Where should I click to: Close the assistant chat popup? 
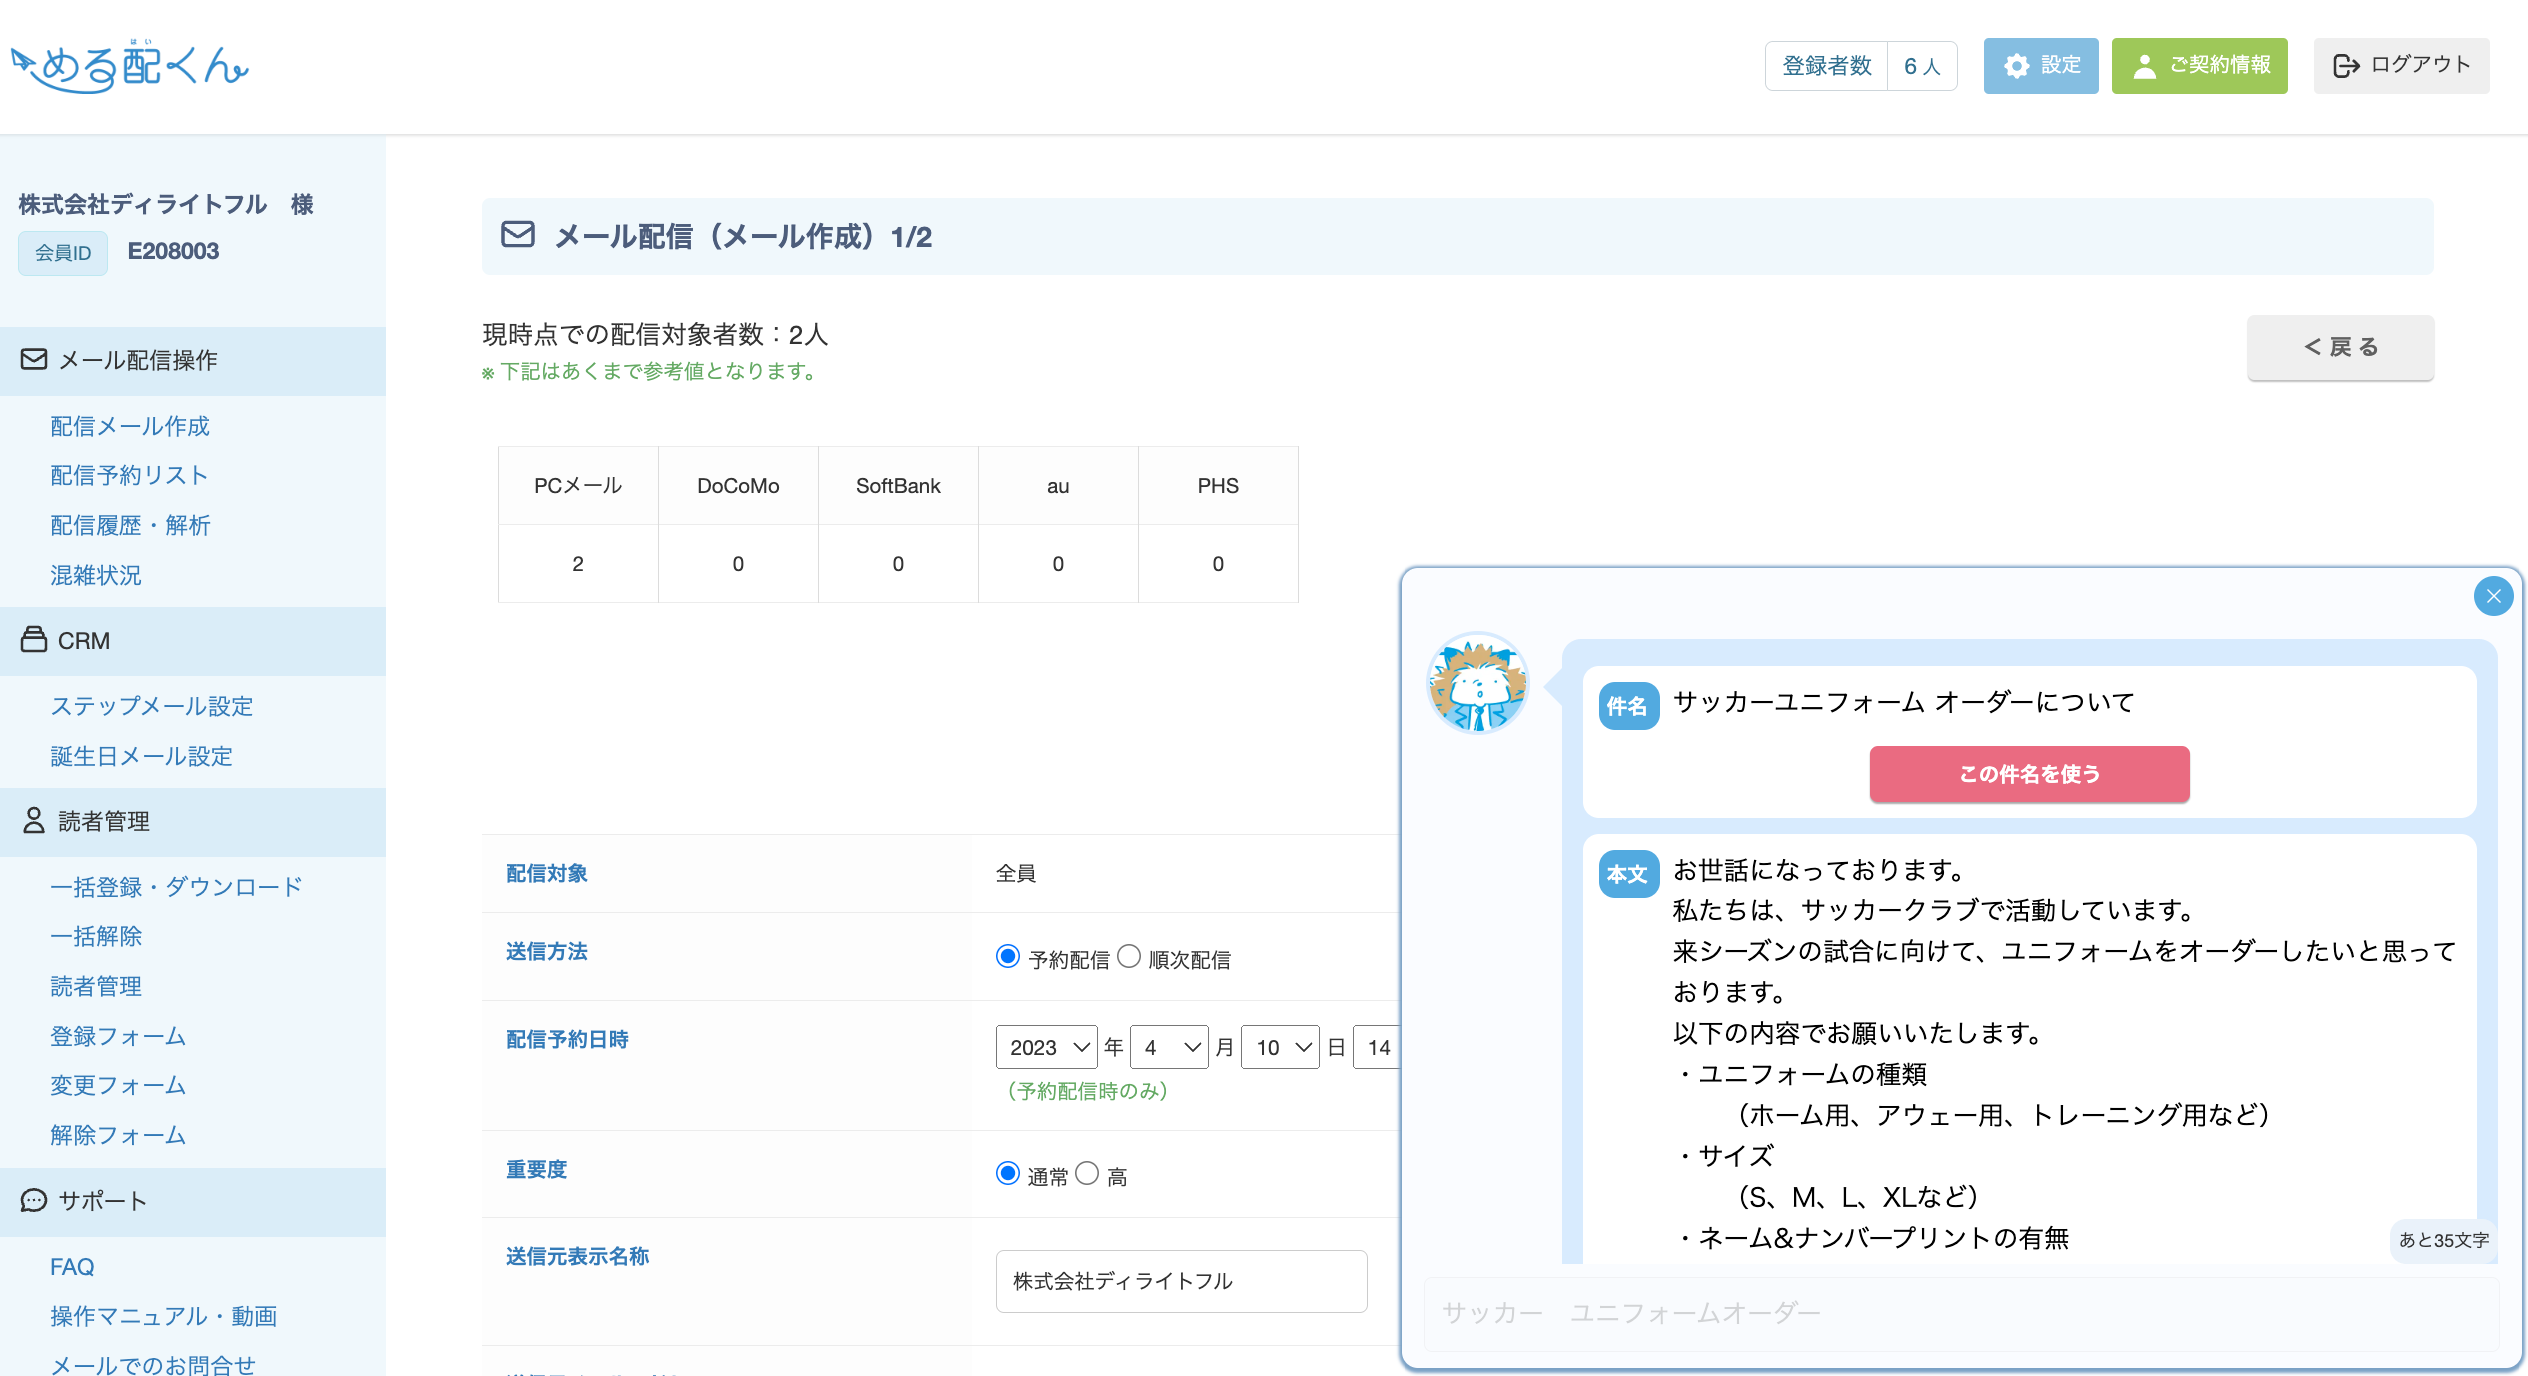[x=2493, y=597]
